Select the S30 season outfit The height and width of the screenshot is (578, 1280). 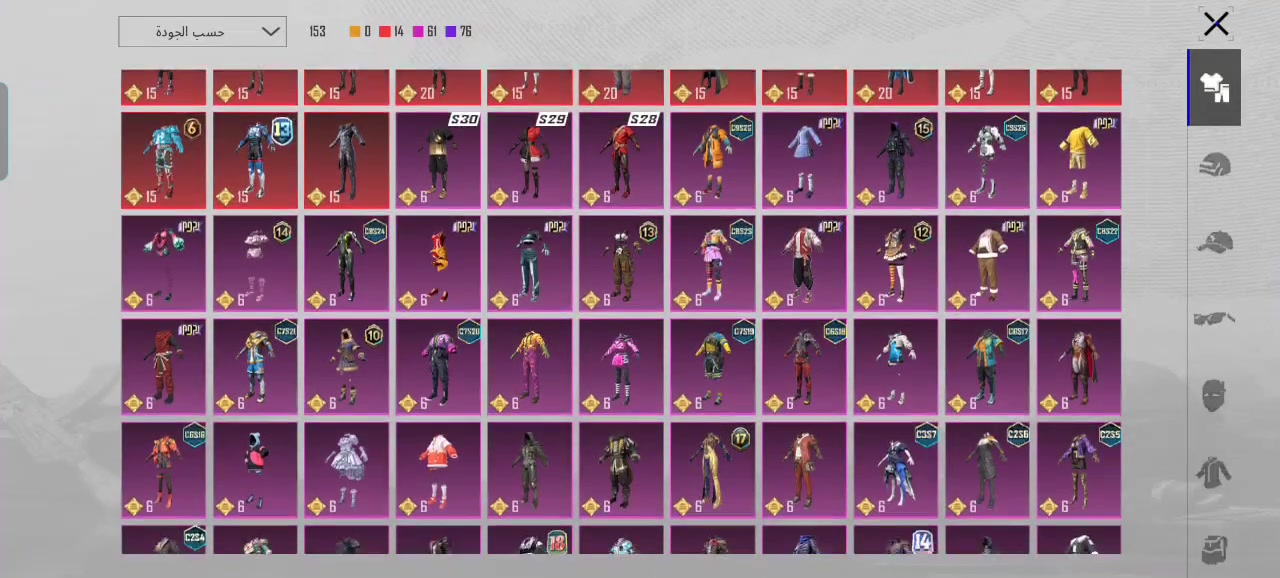point(438,160)
